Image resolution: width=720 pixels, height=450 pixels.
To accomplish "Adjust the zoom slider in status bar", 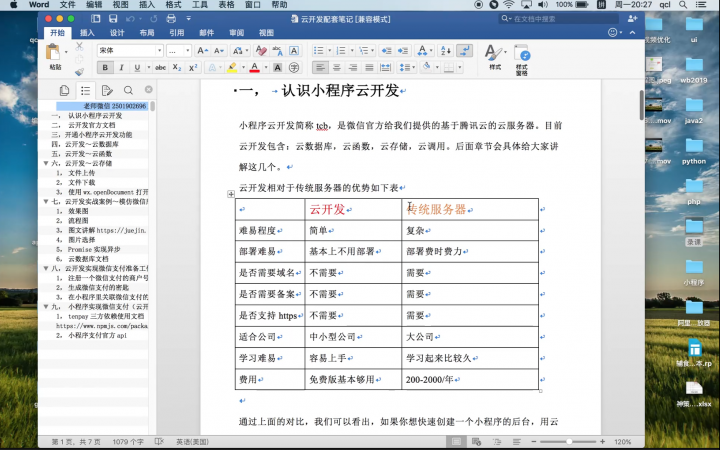I will coord(568,441).
